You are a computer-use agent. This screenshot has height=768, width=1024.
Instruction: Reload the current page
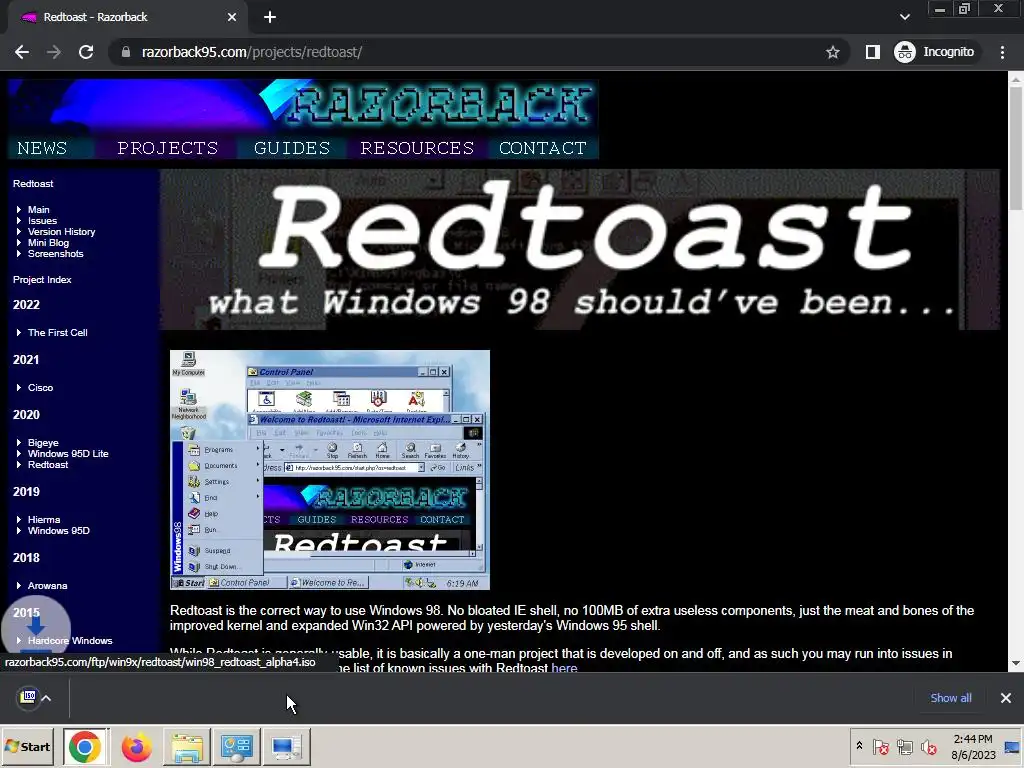click(x=86, y=52)
